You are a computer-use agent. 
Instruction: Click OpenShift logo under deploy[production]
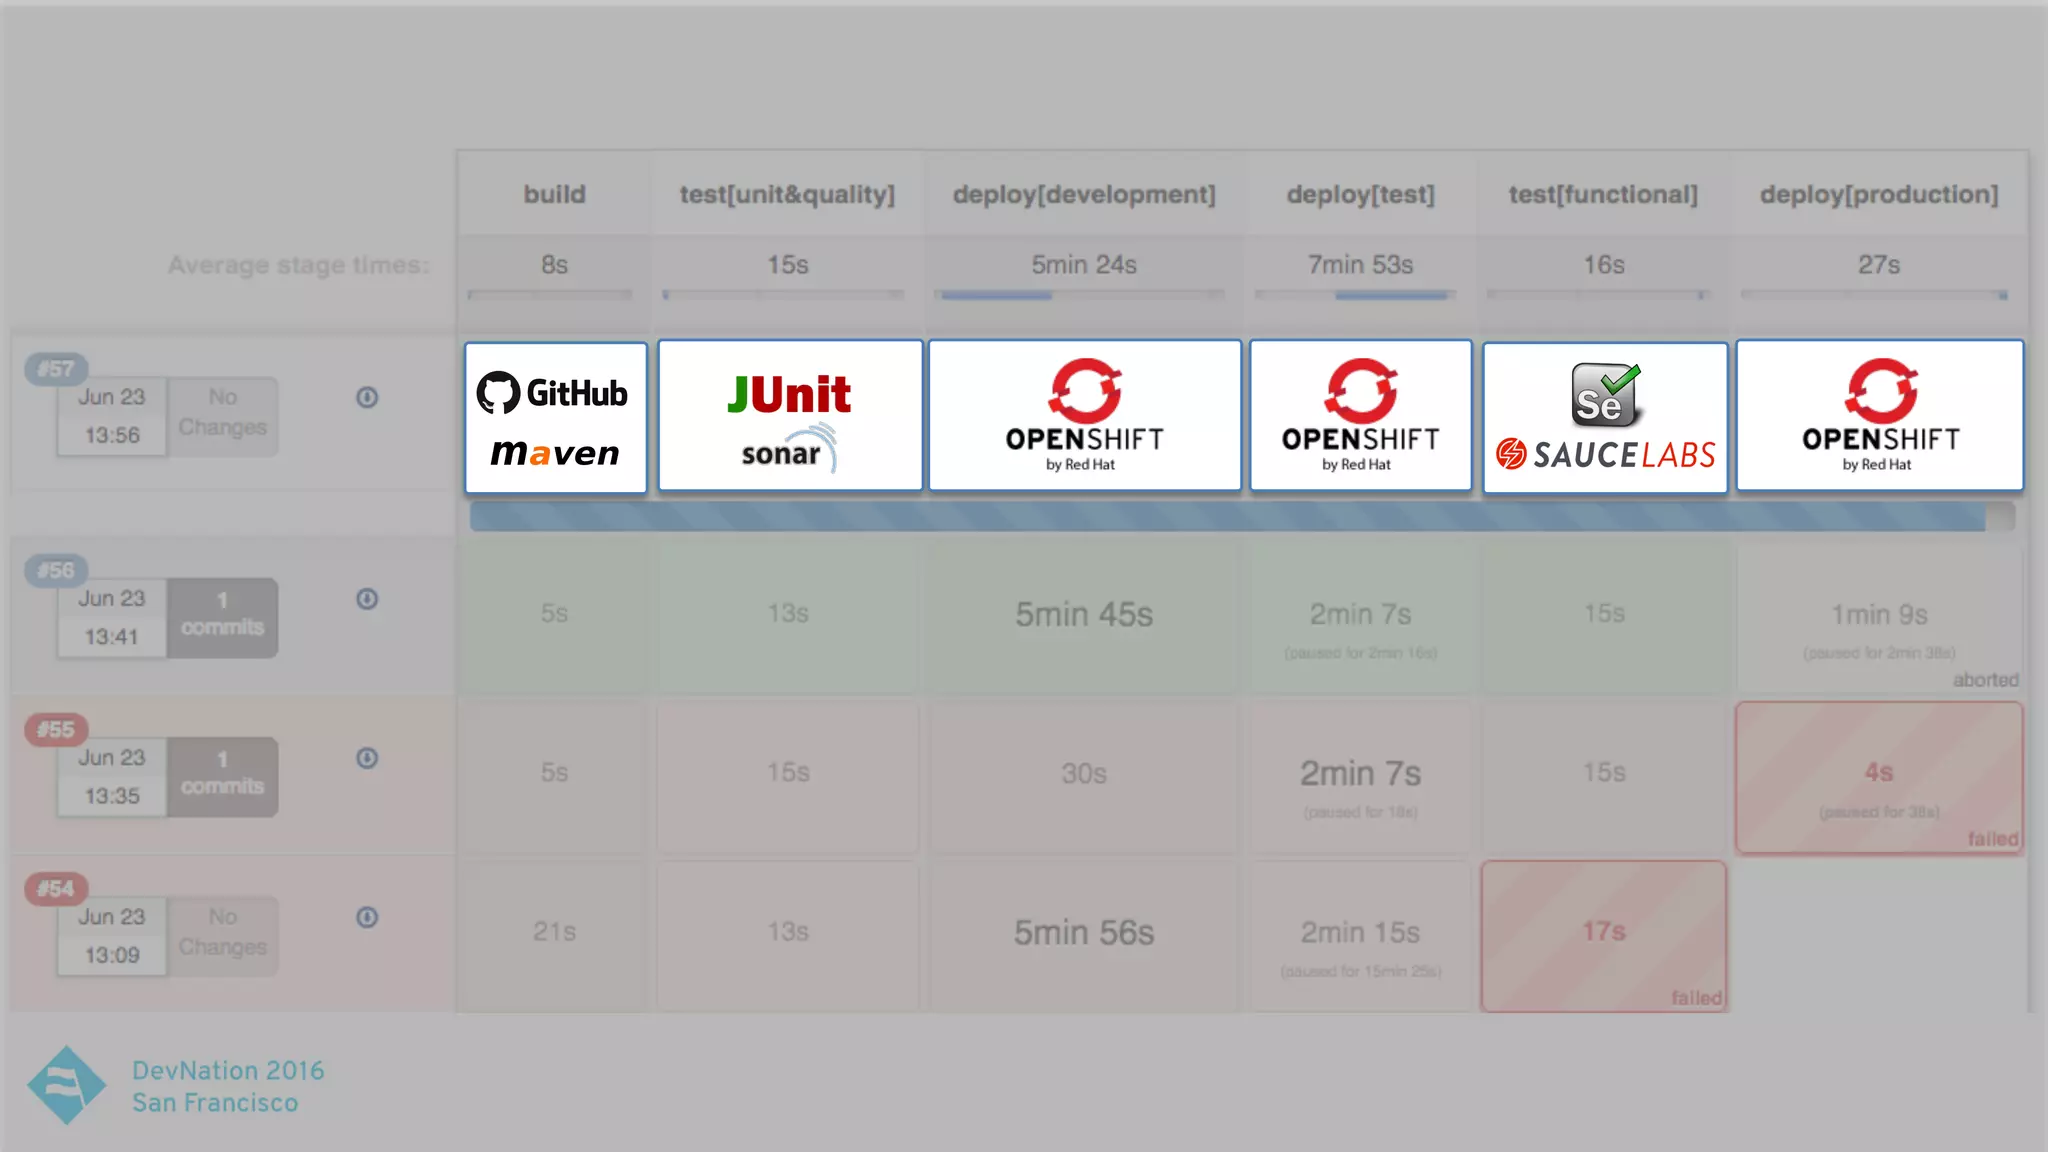click(x=1879, y=416)
